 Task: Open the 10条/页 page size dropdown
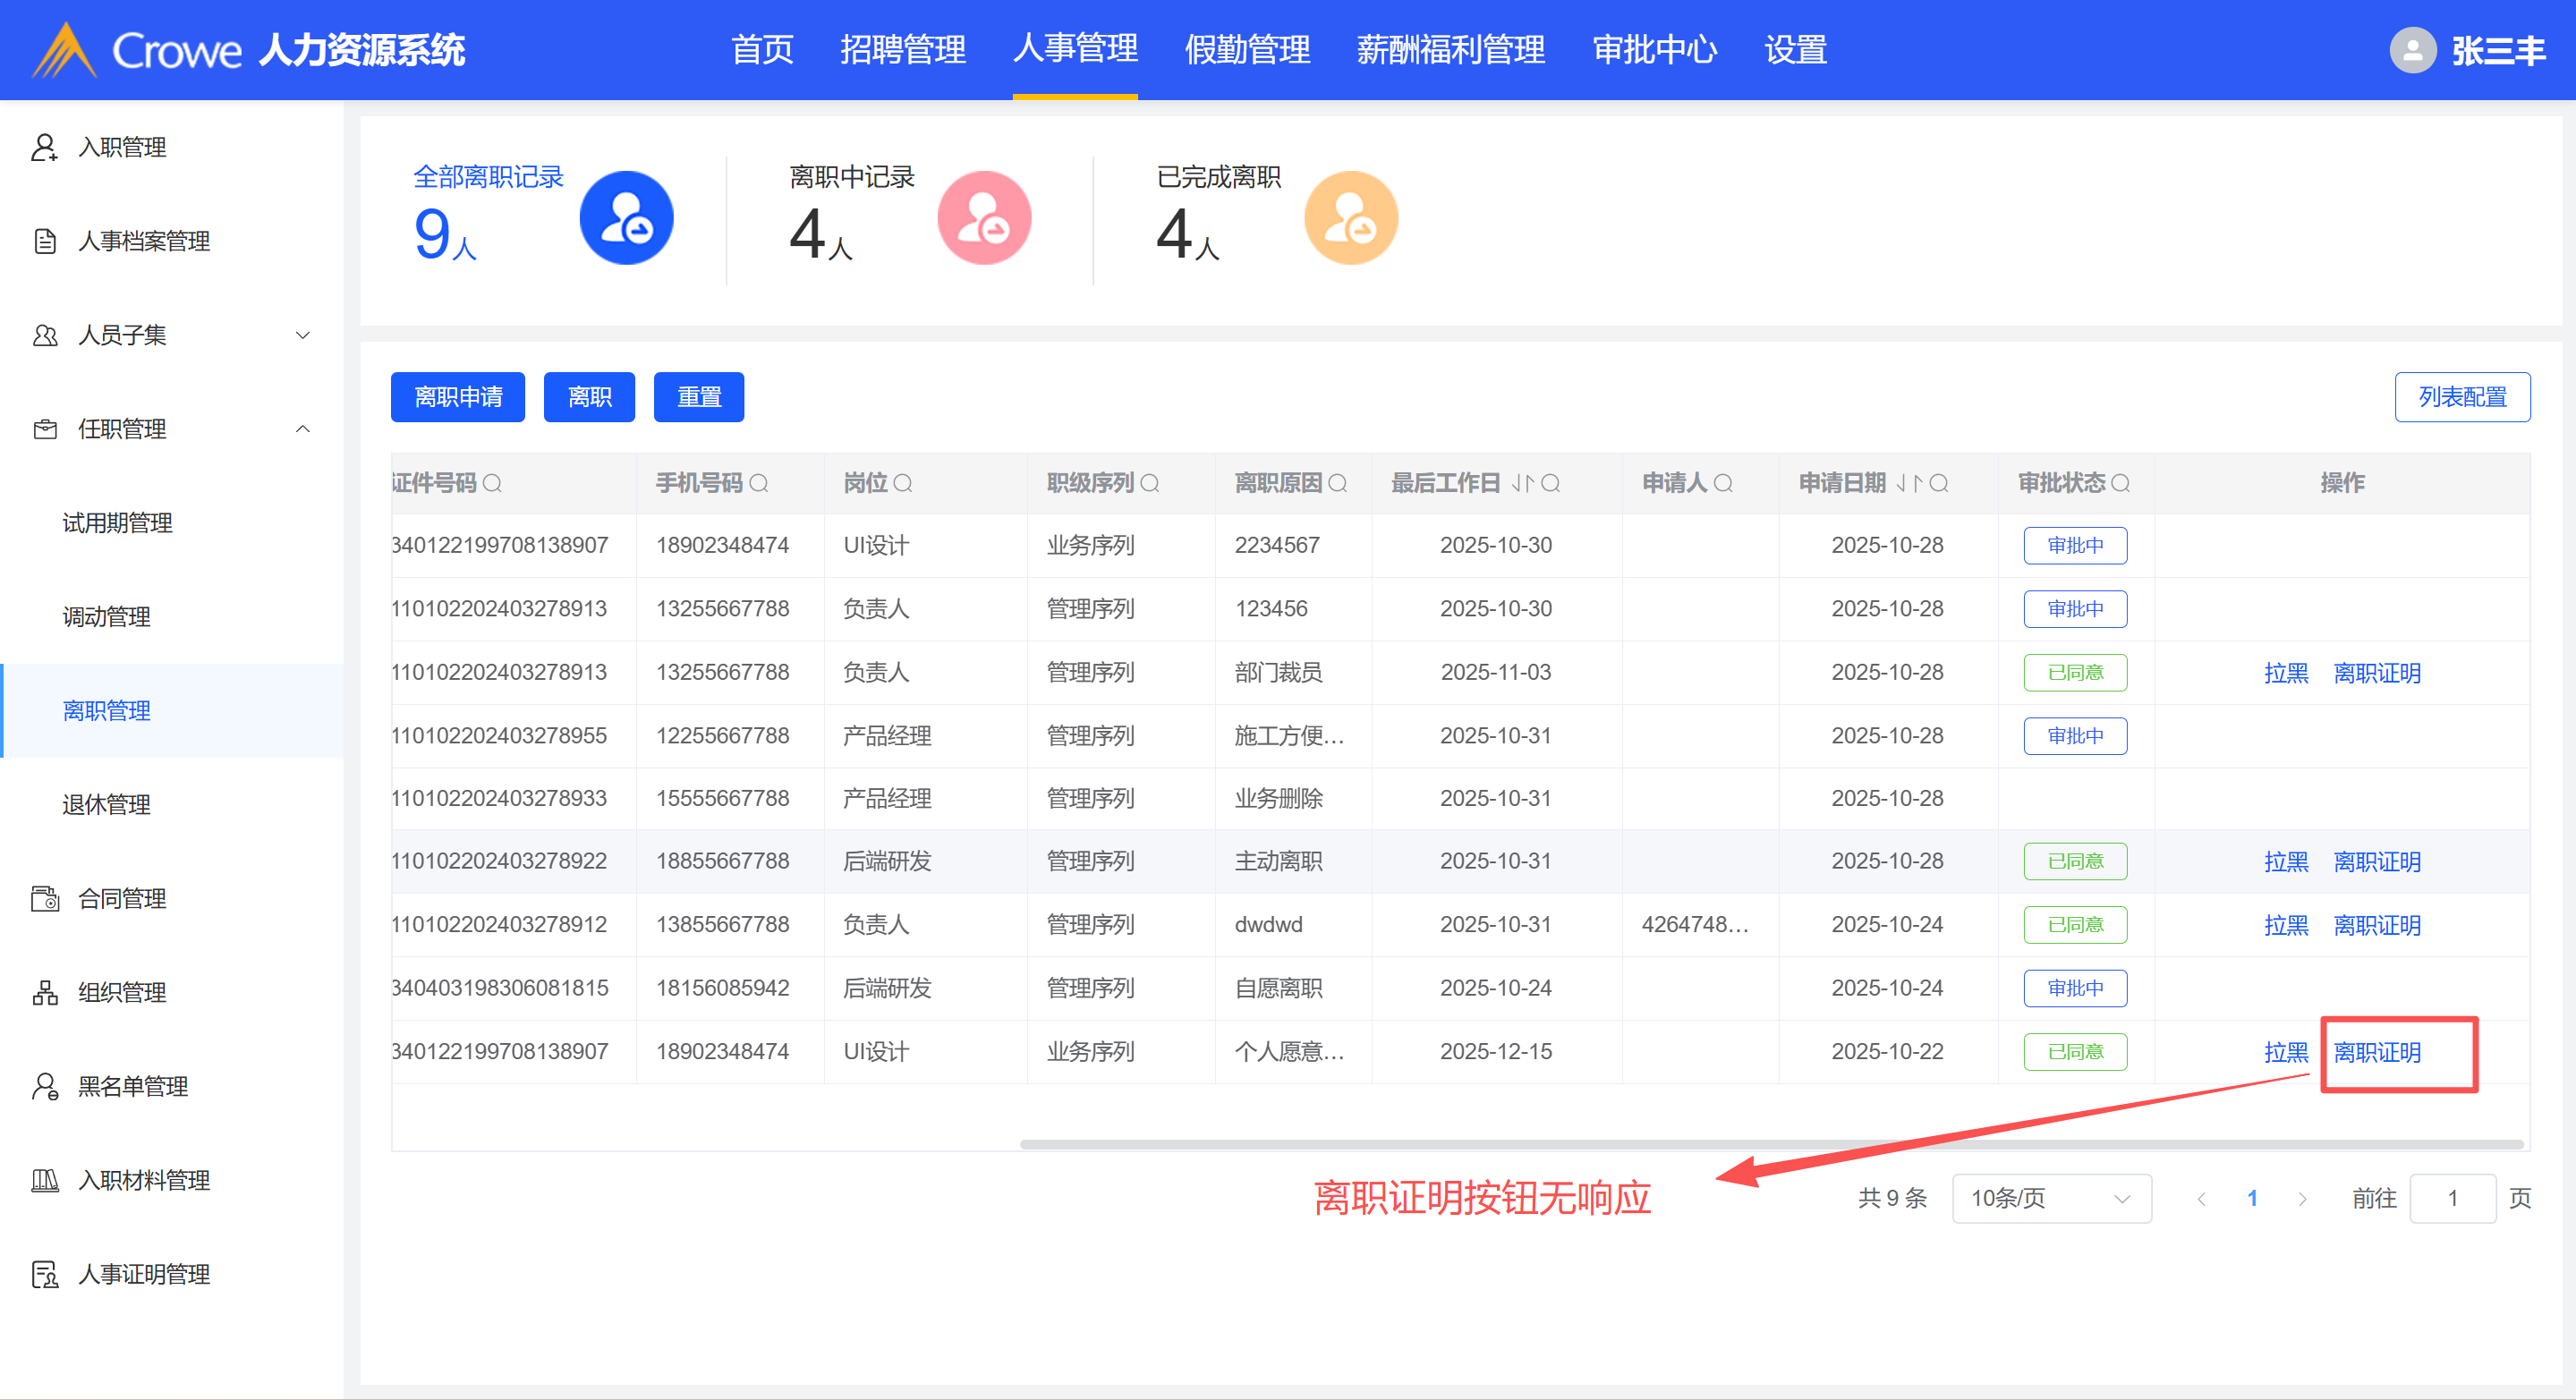point(2050,1198)
